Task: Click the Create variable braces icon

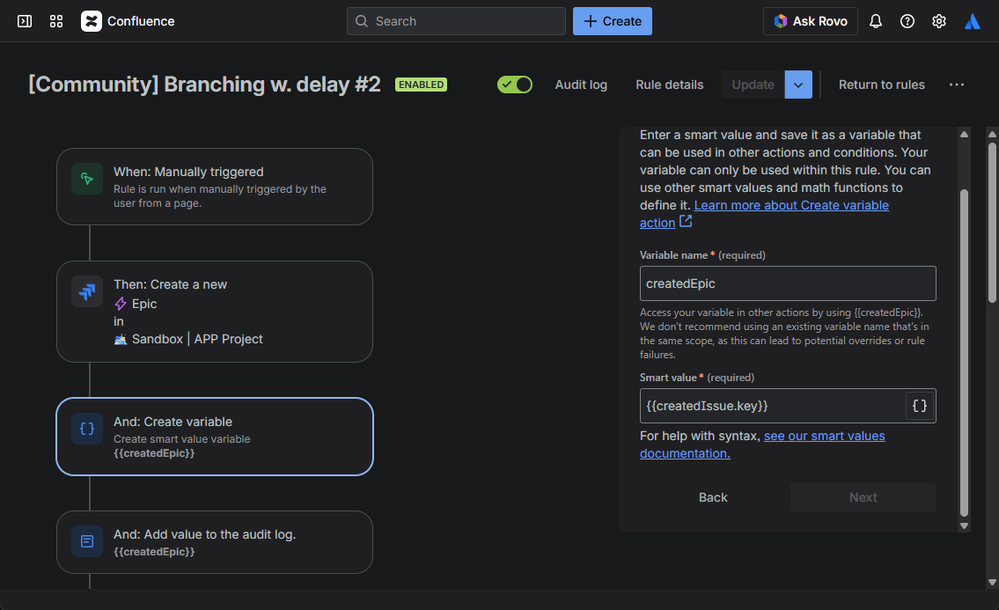Action: pyautogui.click(x=87, y=428)
